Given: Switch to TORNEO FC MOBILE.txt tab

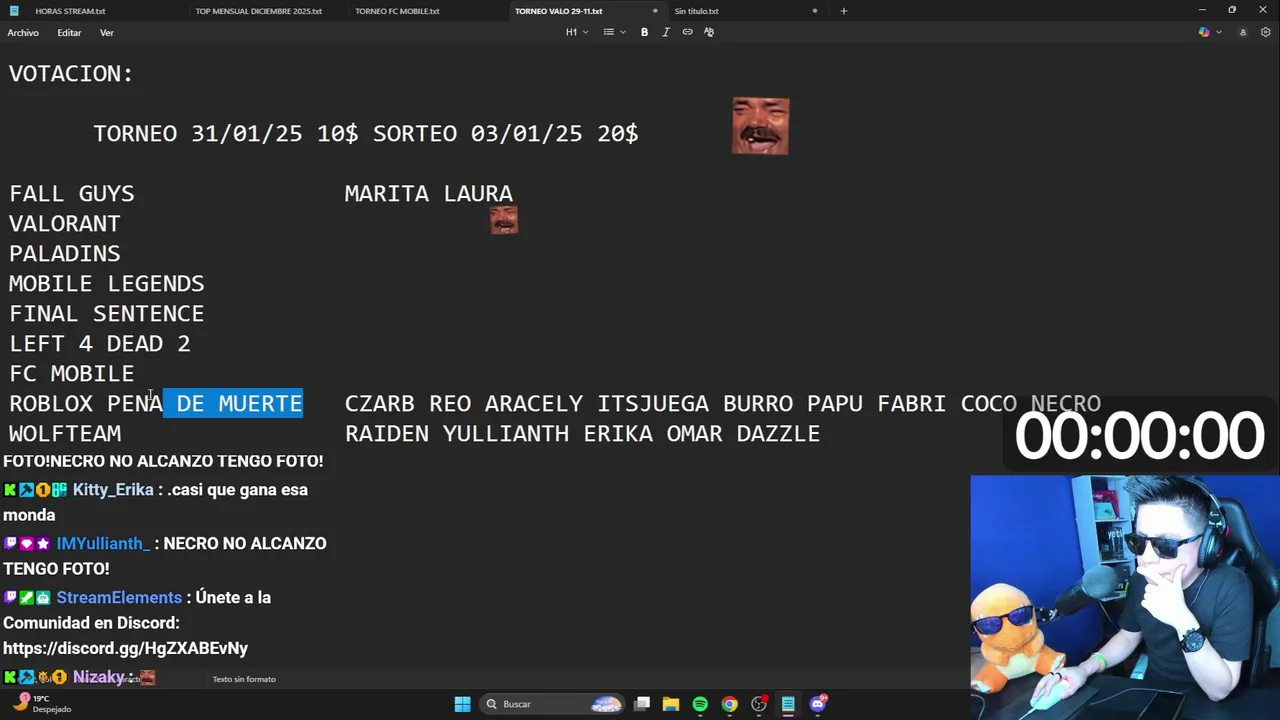Looking at the screenshot, I should [x=397, y=11].
